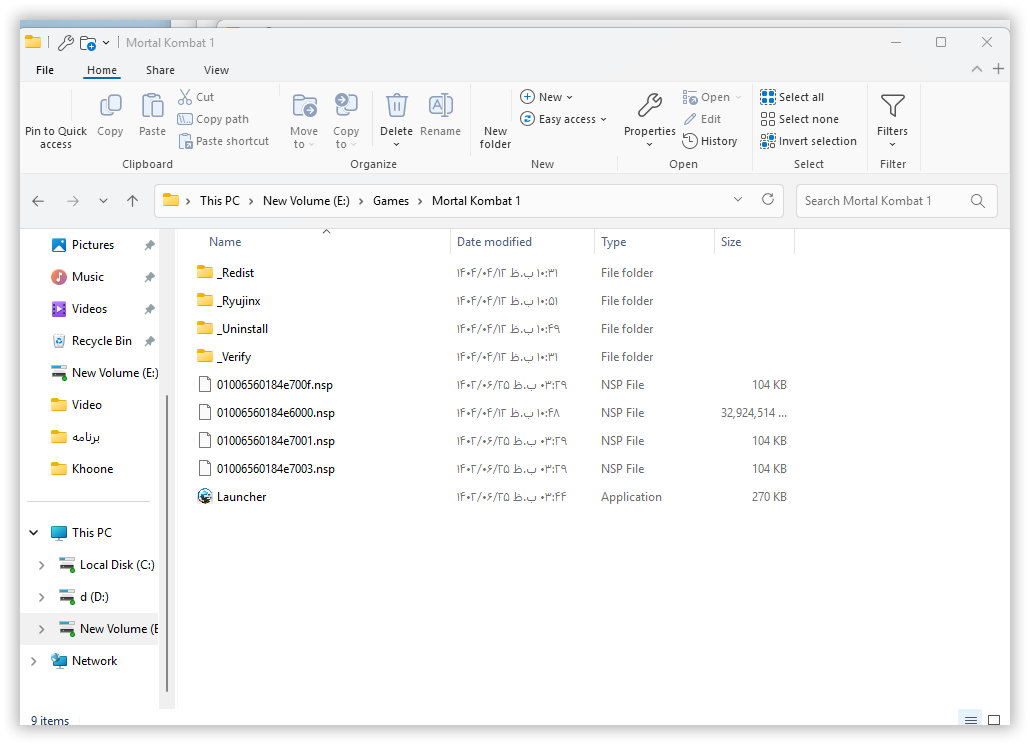Collapse the ribbon with the caret
This screenshot has height=745, width=1030.
(977, 69)
